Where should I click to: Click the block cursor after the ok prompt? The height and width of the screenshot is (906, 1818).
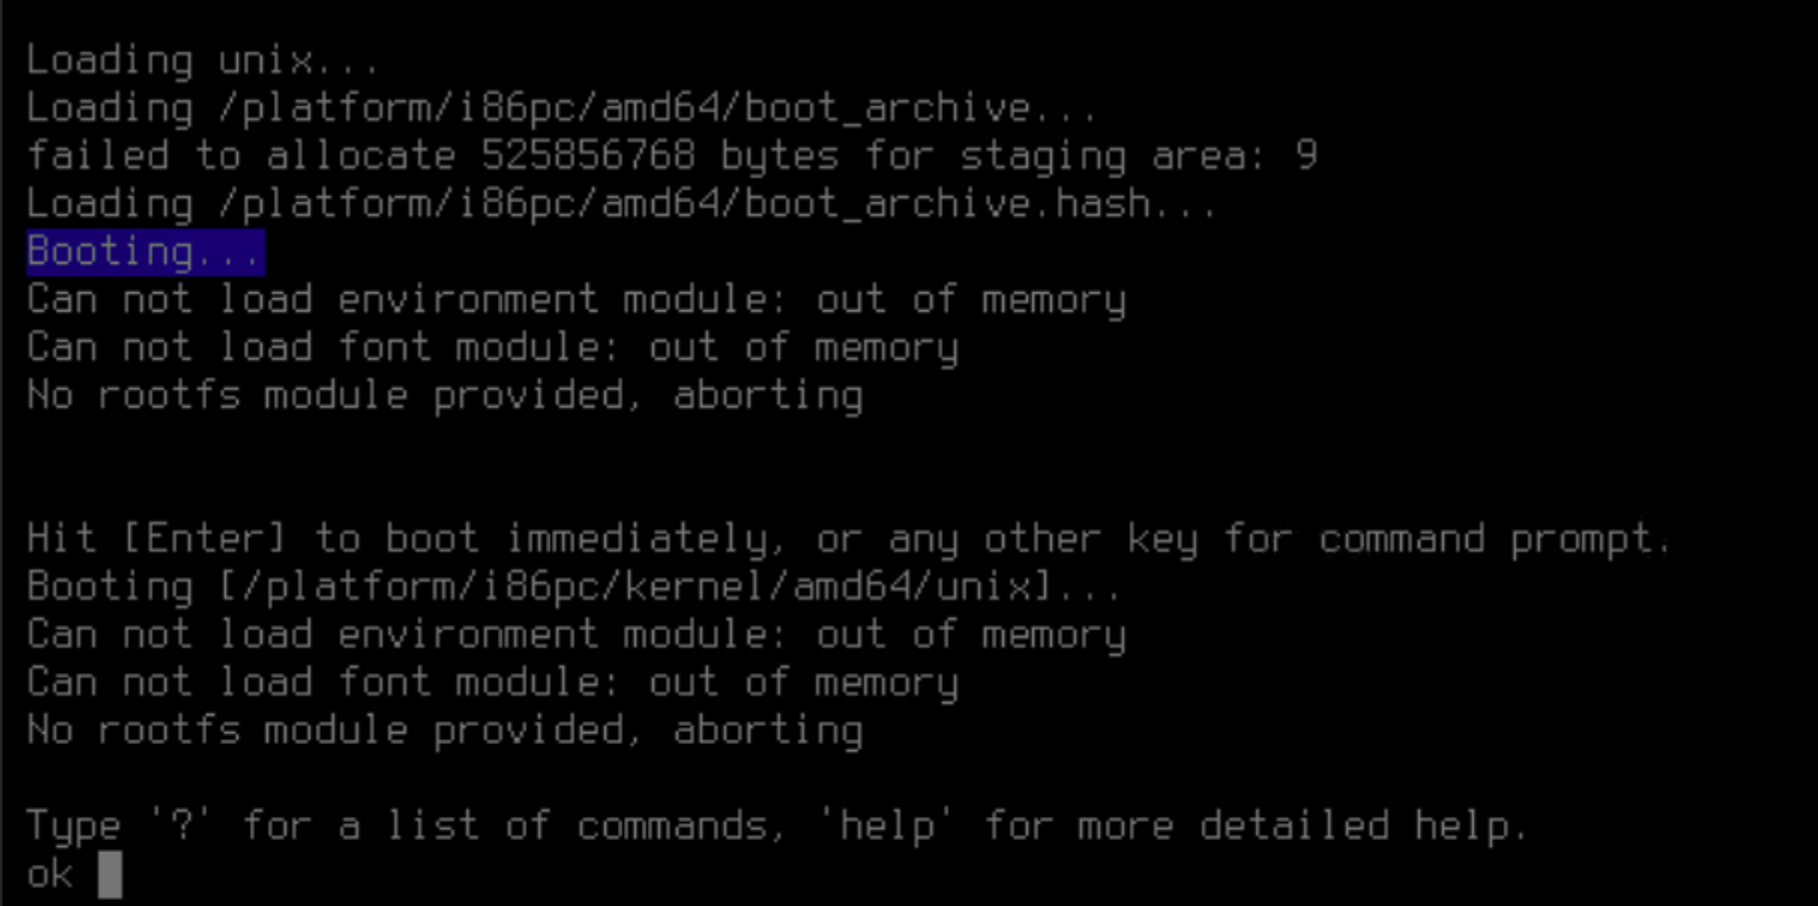(110, 874)
